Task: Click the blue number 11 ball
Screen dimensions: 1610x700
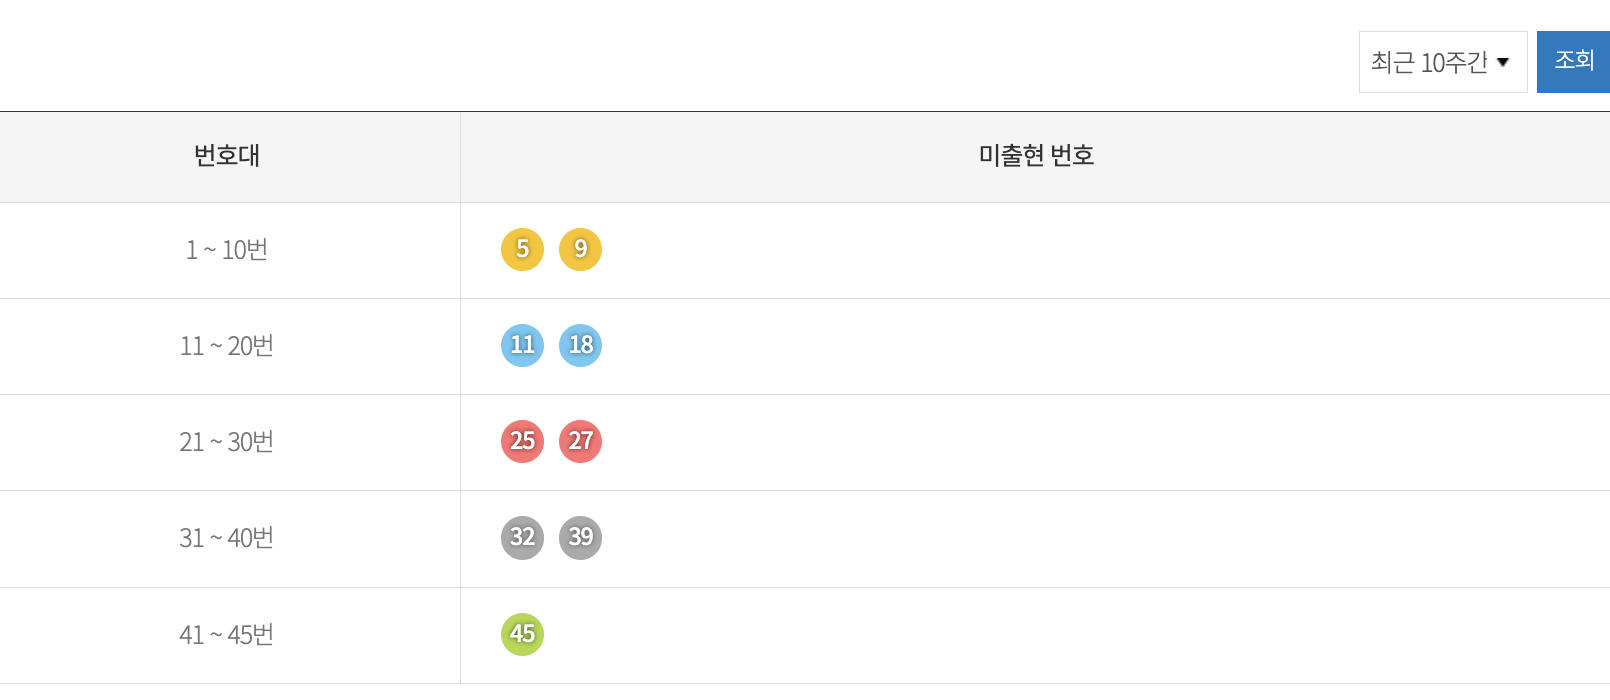Action: 521,345
